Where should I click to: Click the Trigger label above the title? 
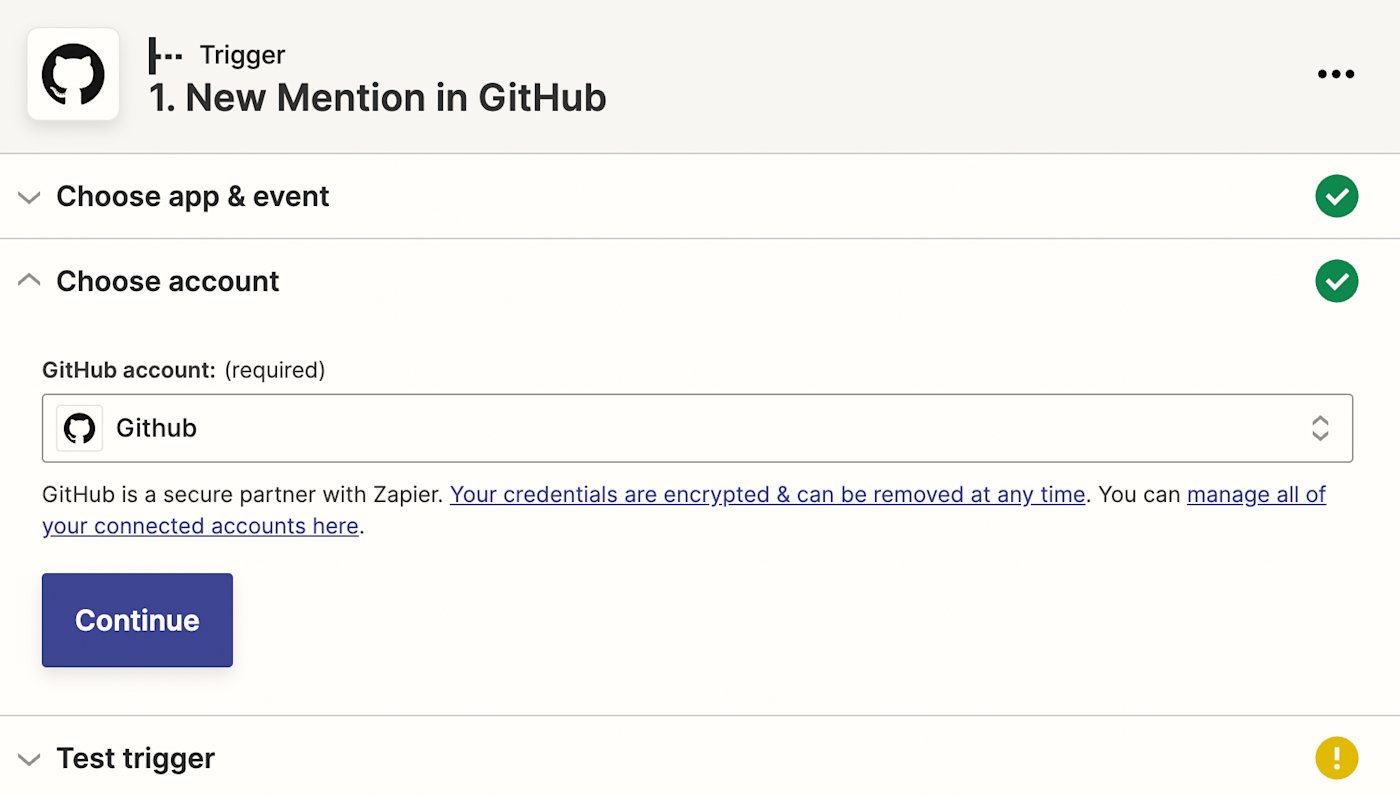tap(242, 55)
